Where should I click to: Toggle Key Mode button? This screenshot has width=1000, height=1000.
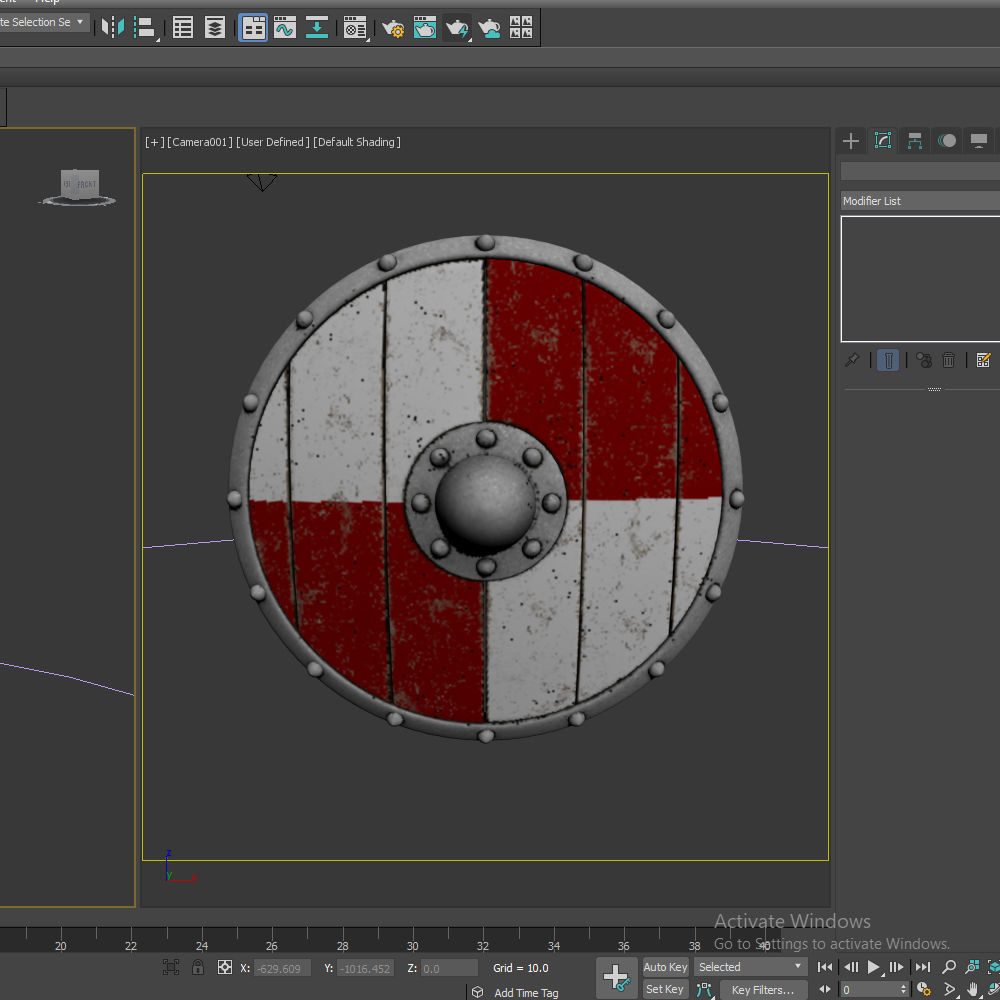825,990
